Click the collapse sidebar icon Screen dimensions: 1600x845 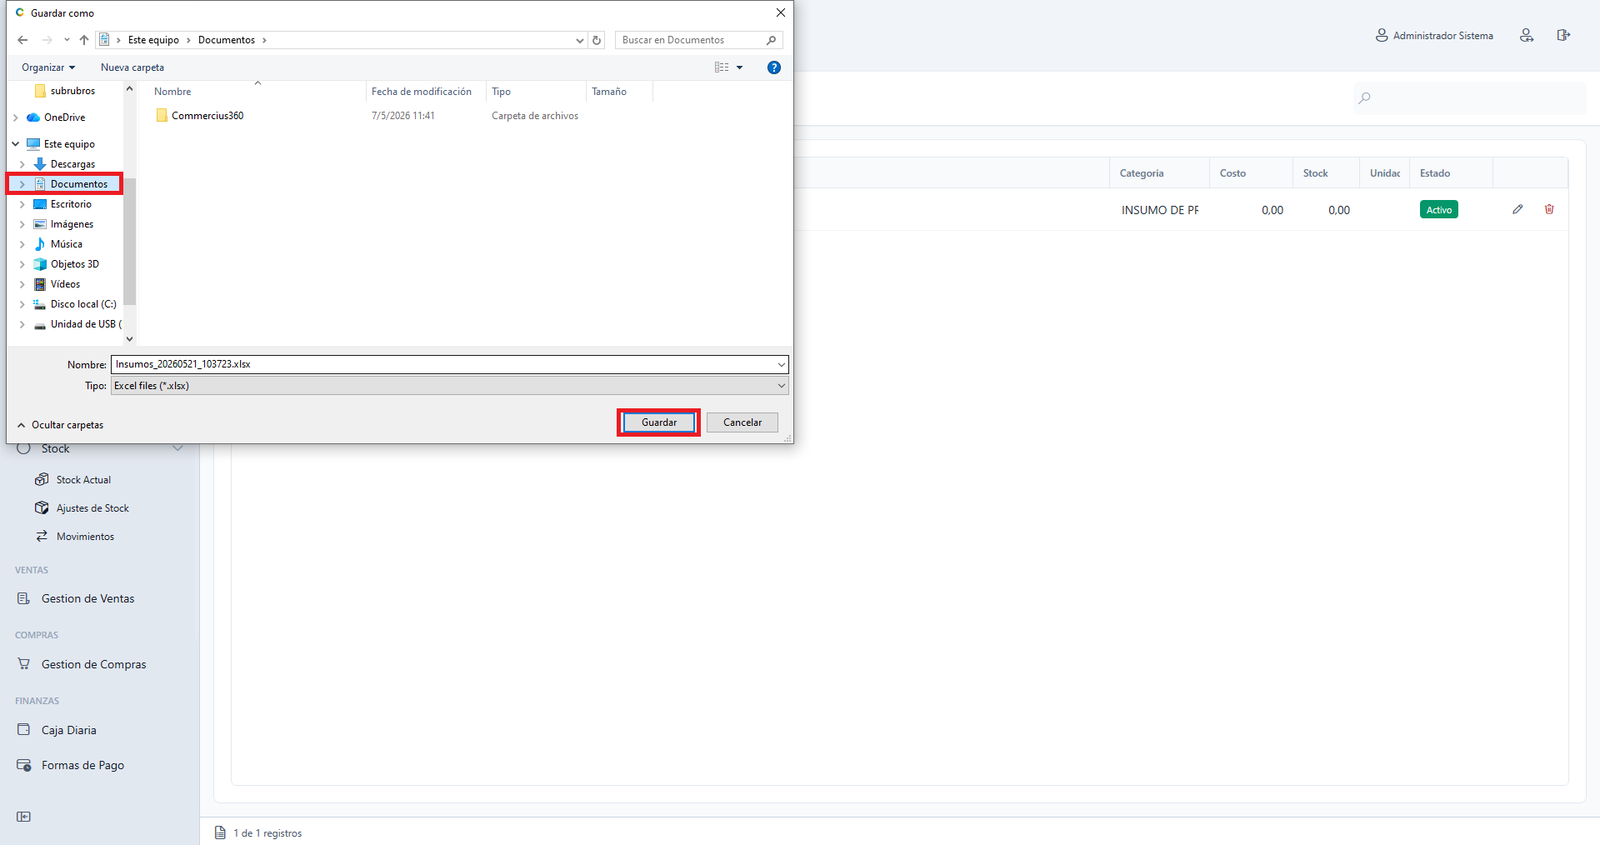point(24,817)
